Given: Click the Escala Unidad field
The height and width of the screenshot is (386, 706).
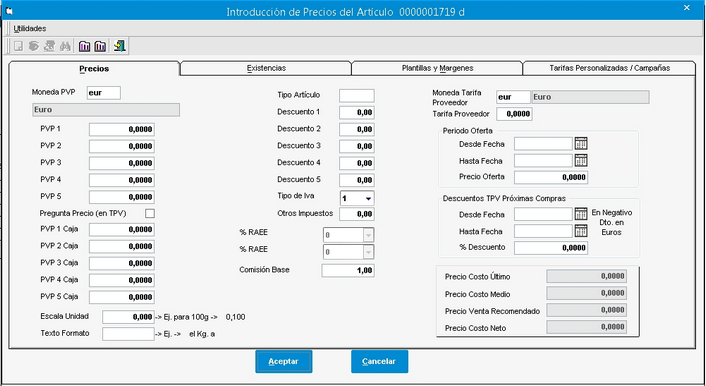Looking at the screenshot, I should coord(128,317).
